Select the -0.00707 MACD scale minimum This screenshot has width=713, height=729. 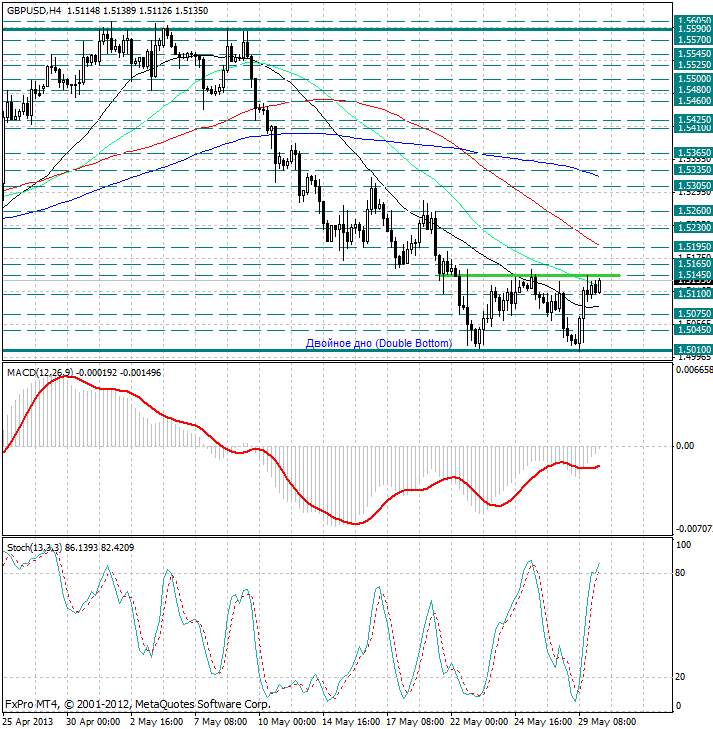tap(693, 529)
